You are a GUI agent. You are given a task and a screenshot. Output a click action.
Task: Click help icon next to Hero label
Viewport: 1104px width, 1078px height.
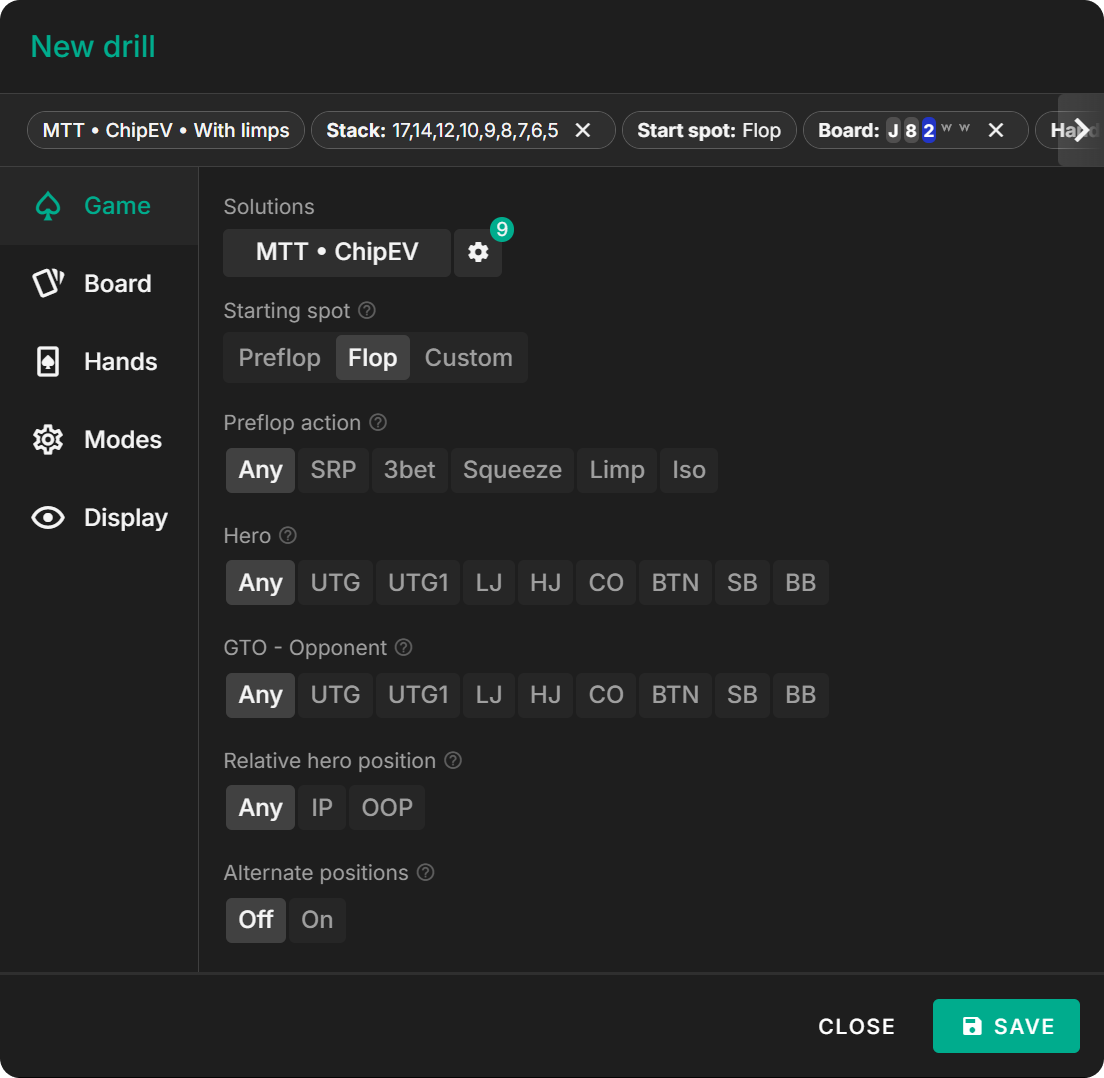tap(288, 535)
